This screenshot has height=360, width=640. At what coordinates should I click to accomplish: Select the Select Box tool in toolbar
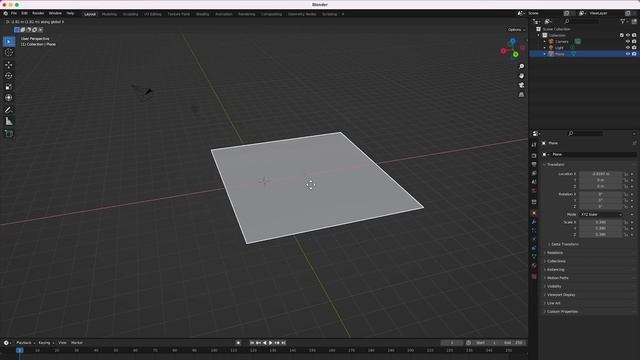pos(9,42)
